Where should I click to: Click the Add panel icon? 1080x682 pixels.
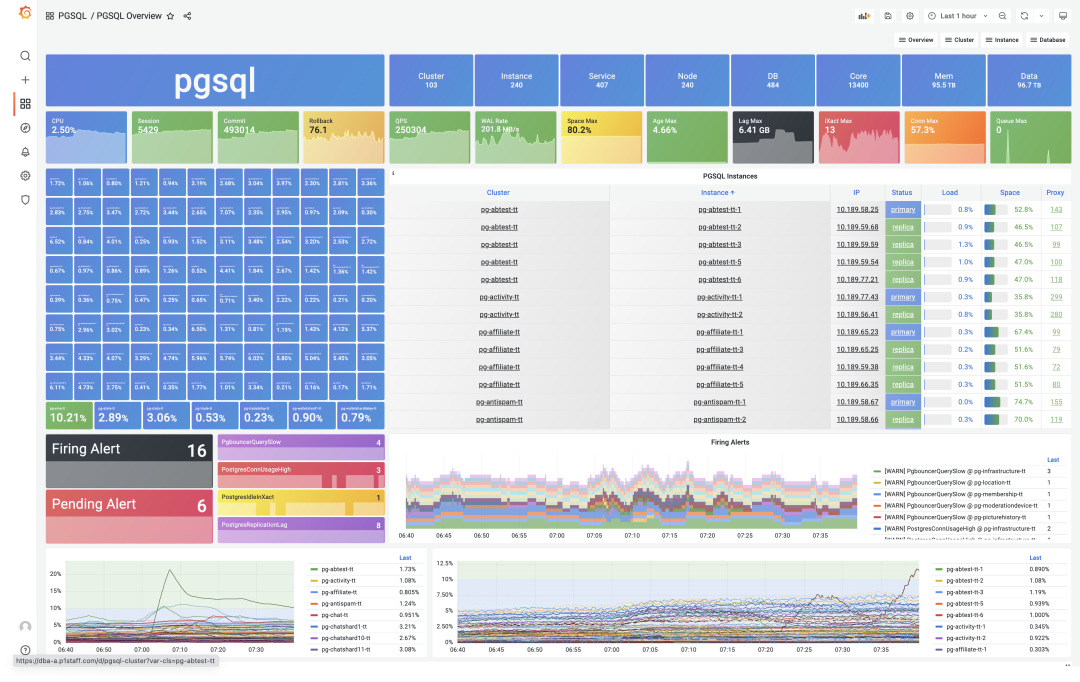click(864, 16)
